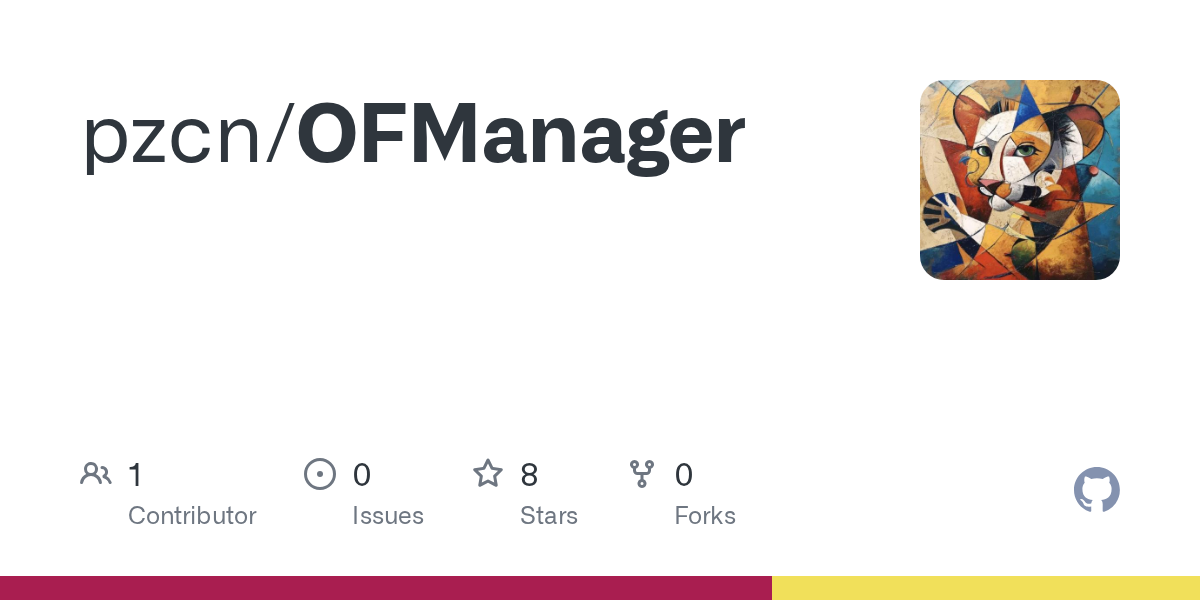Select the forks count 0

[x=684, y=474]
